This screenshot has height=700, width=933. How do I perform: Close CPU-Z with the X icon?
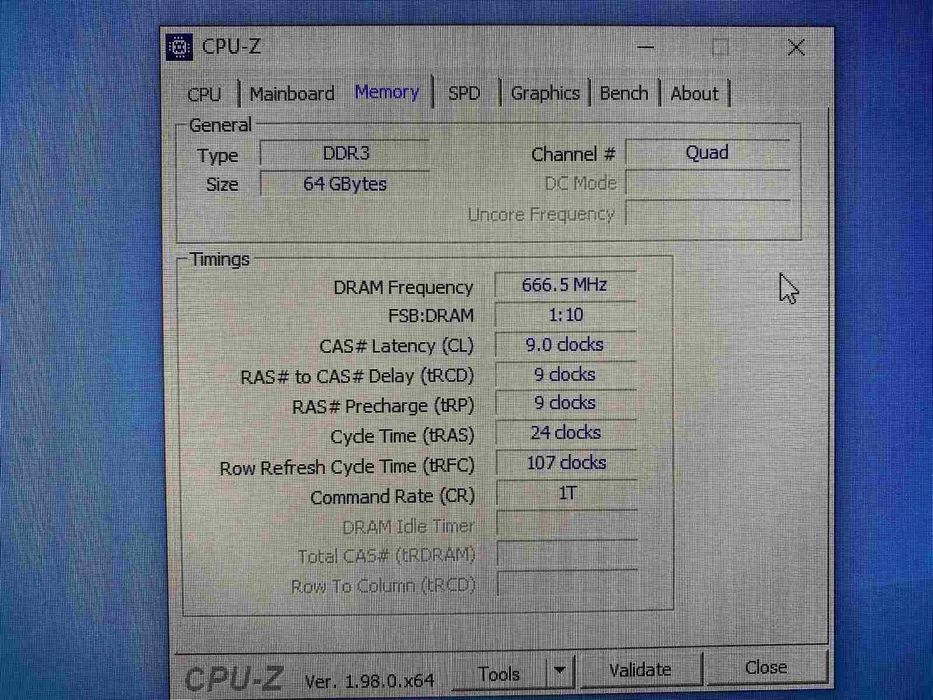click(x=796, y=48)
